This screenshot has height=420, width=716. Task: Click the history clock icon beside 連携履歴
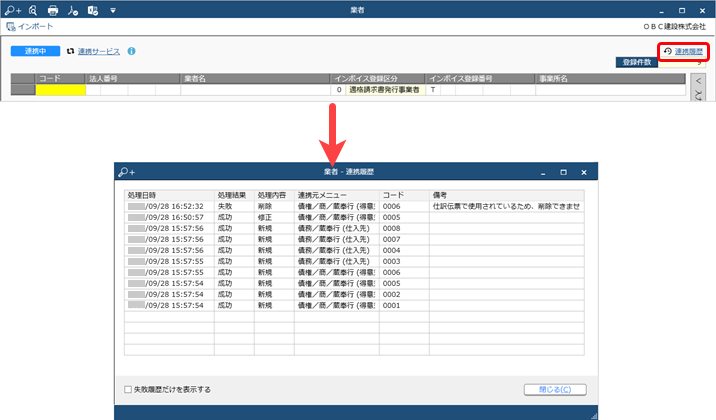[668, 51]
